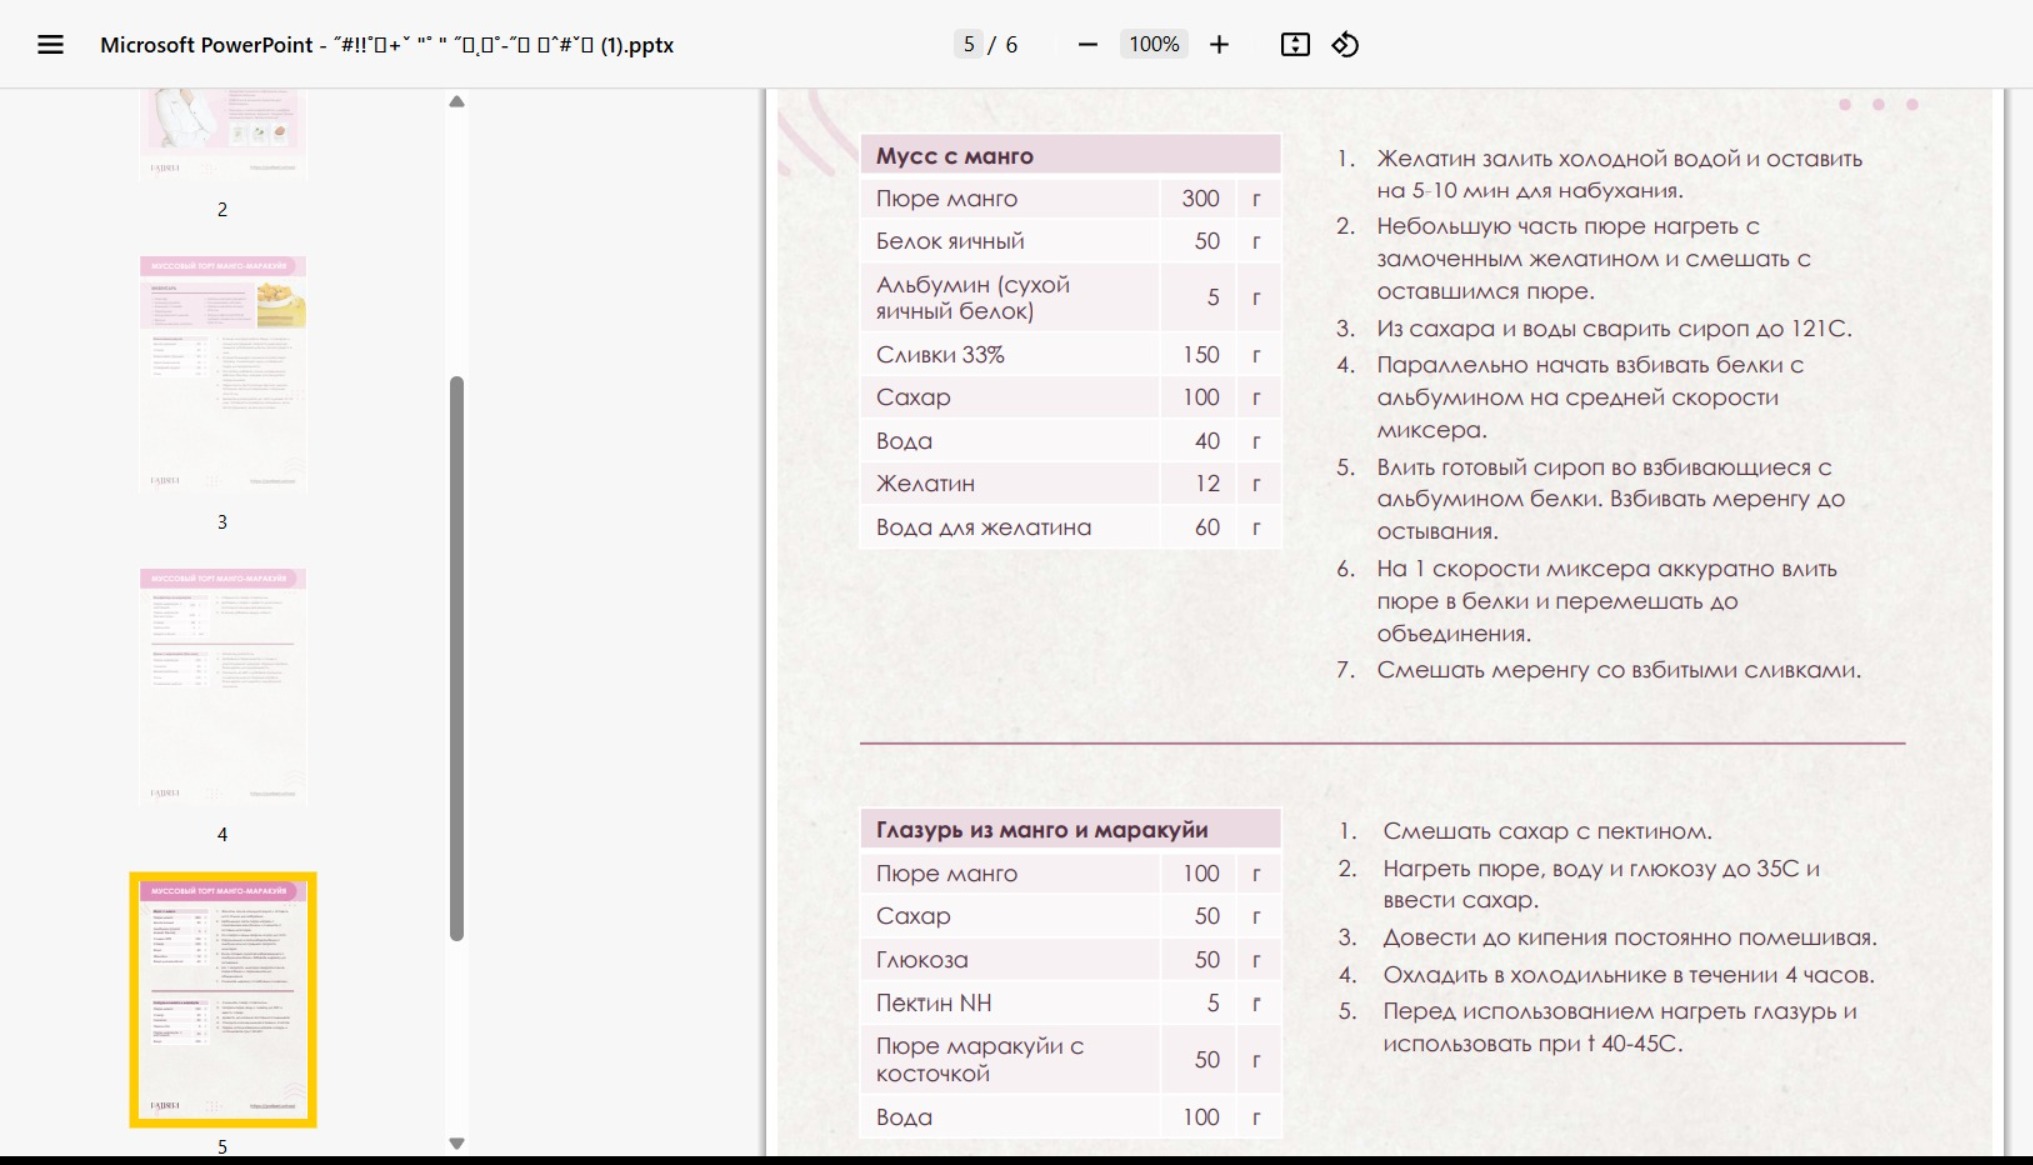The width and height of the screenshot is (2033, 1165).
Task: Click the thumbnail scrollbar up arrow
Action: (x=456, y=101)
